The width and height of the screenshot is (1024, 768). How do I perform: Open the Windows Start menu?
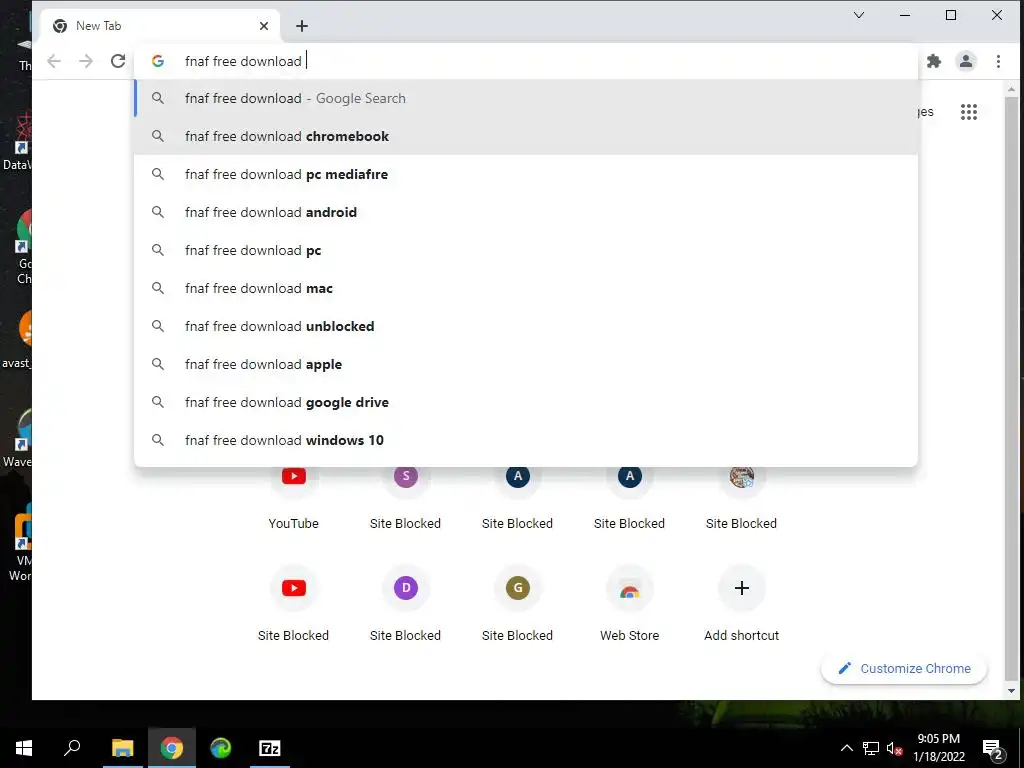pyautogui.click(x=24, y=748)
